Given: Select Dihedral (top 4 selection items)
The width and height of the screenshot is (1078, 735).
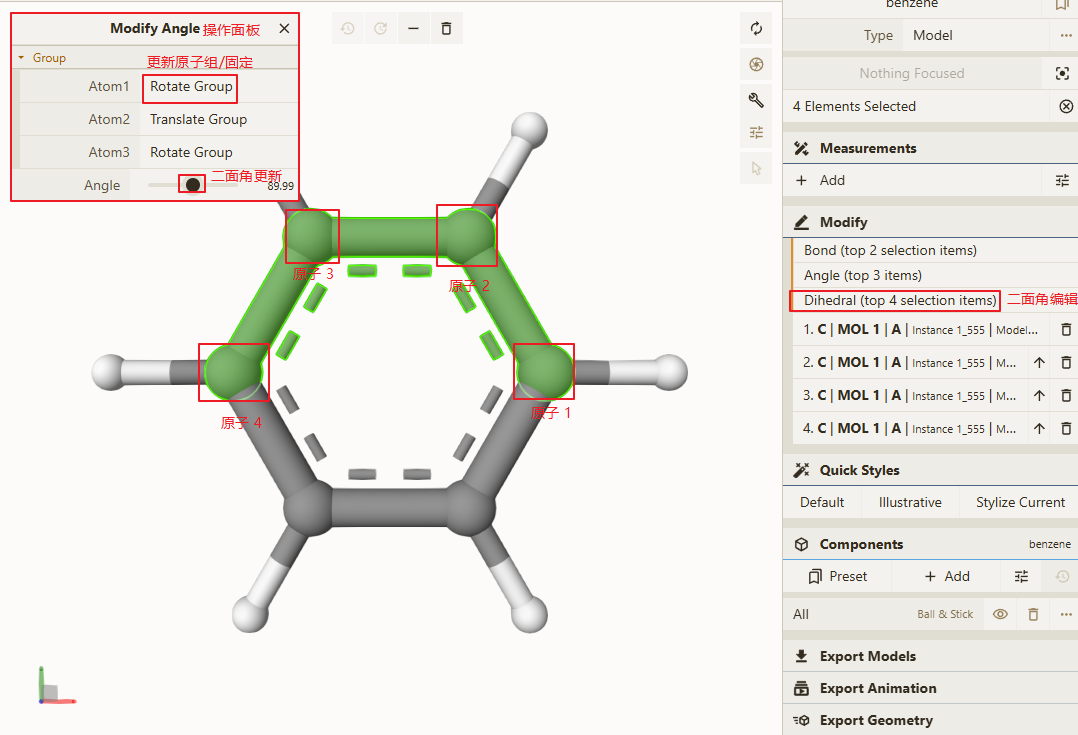Looking at the screenshot, I should [899, 300].
